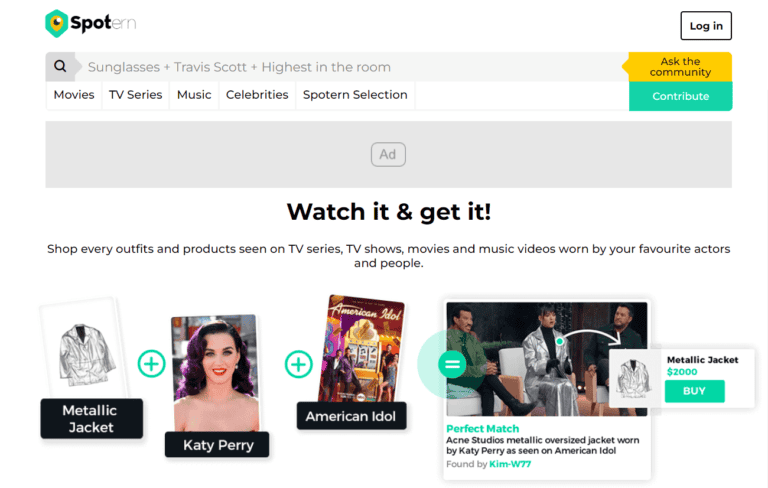
Task: Open the Spotern Selection menu
Action: coord(355,95)
